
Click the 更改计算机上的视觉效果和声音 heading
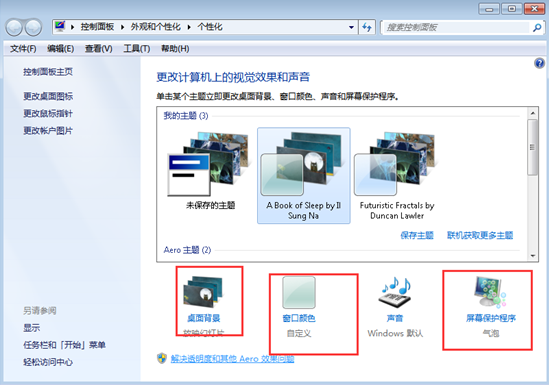(233, 77)
